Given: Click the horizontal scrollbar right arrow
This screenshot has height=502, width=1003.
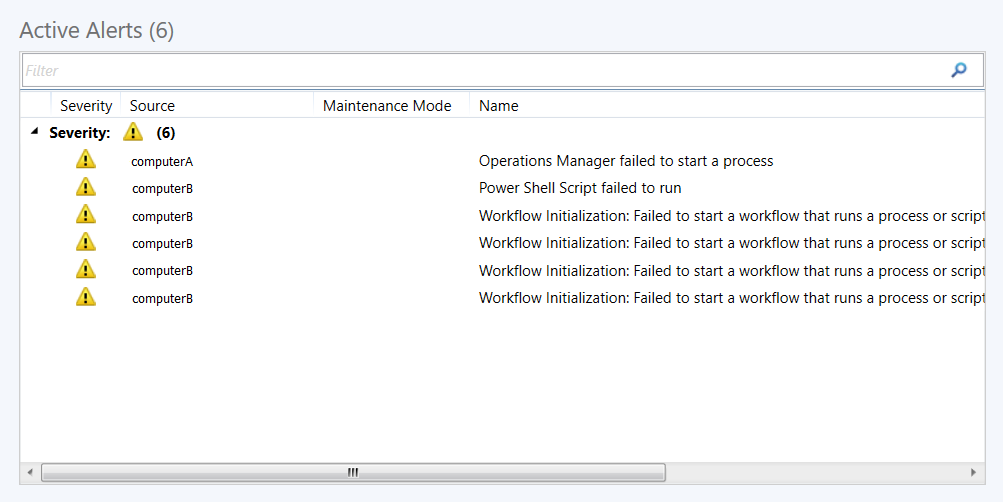Looking at the screenshot, I should pyautogui.click(x=974, y=473).
